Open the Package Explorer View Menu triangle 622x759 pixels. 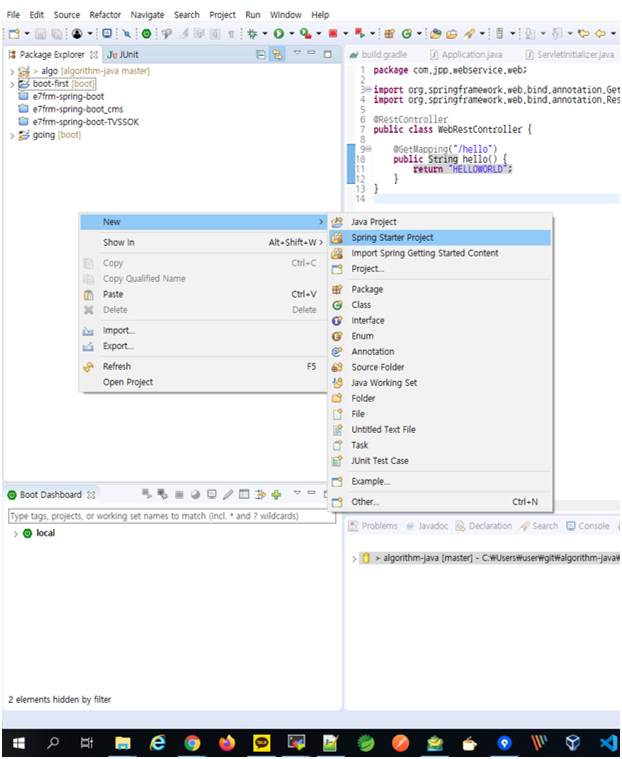(297, 52)
